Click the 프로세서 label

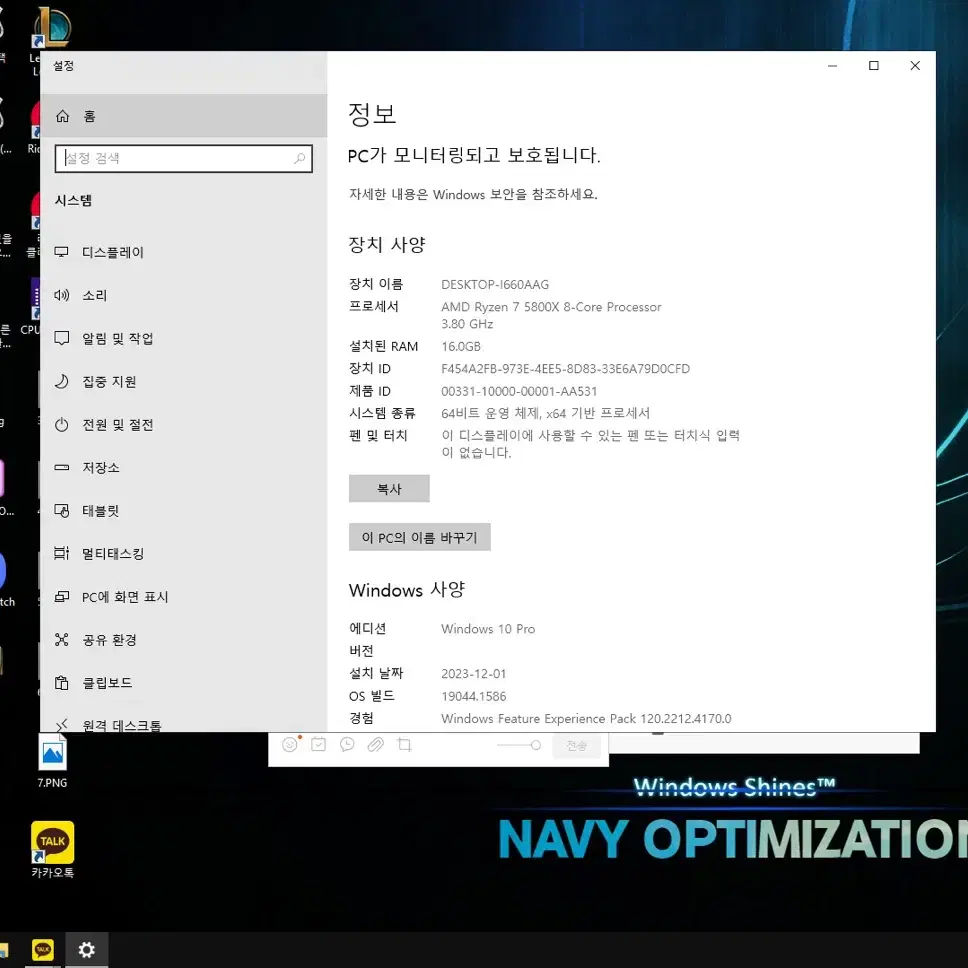[374, 306]
